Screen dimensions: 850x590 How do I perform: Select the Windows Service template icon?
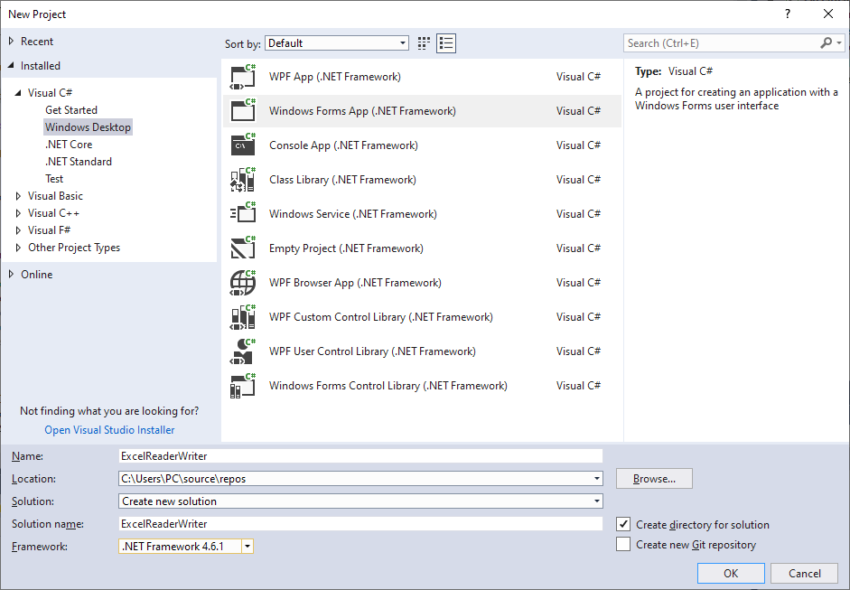pyautogui.click(x=243, y=214)
